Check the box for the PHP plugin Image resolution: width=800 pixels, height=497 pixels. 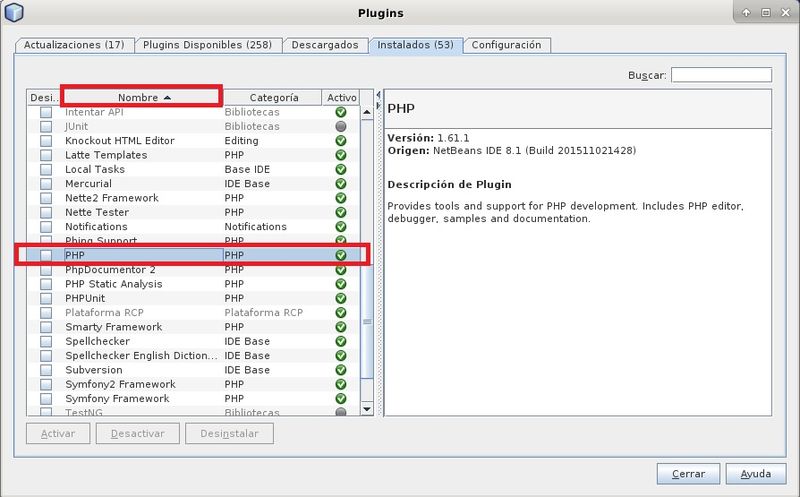coord(46,255)
